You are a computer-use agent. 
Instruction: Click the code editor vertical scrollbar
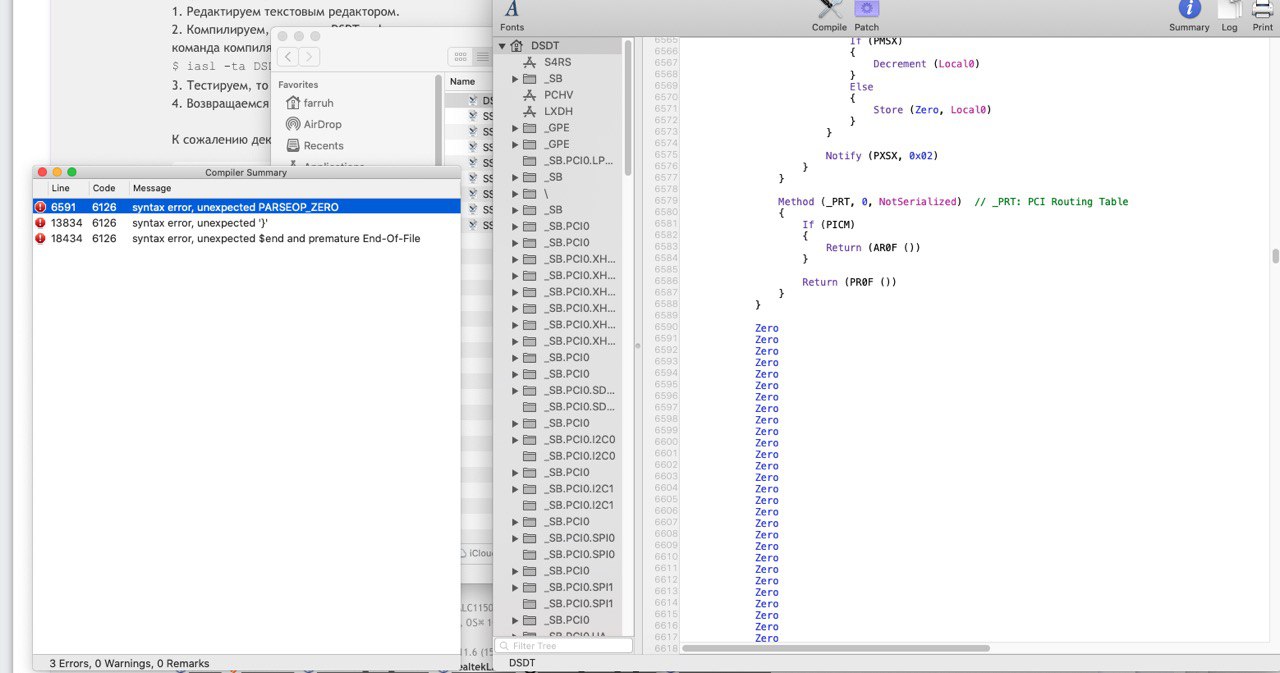click(1275, 256)
